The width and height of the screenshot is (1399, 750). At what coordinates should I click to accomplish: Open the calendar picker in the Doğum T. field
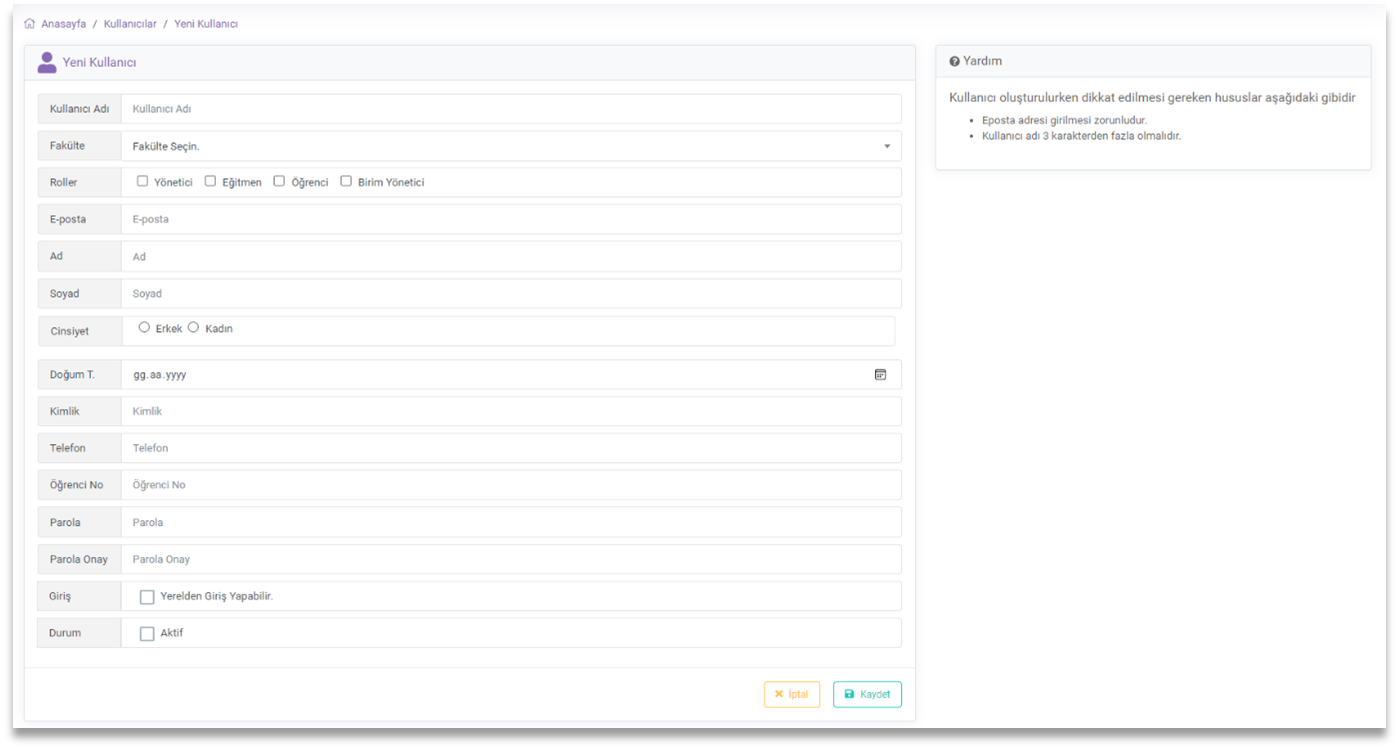click(x=880, y=375)
